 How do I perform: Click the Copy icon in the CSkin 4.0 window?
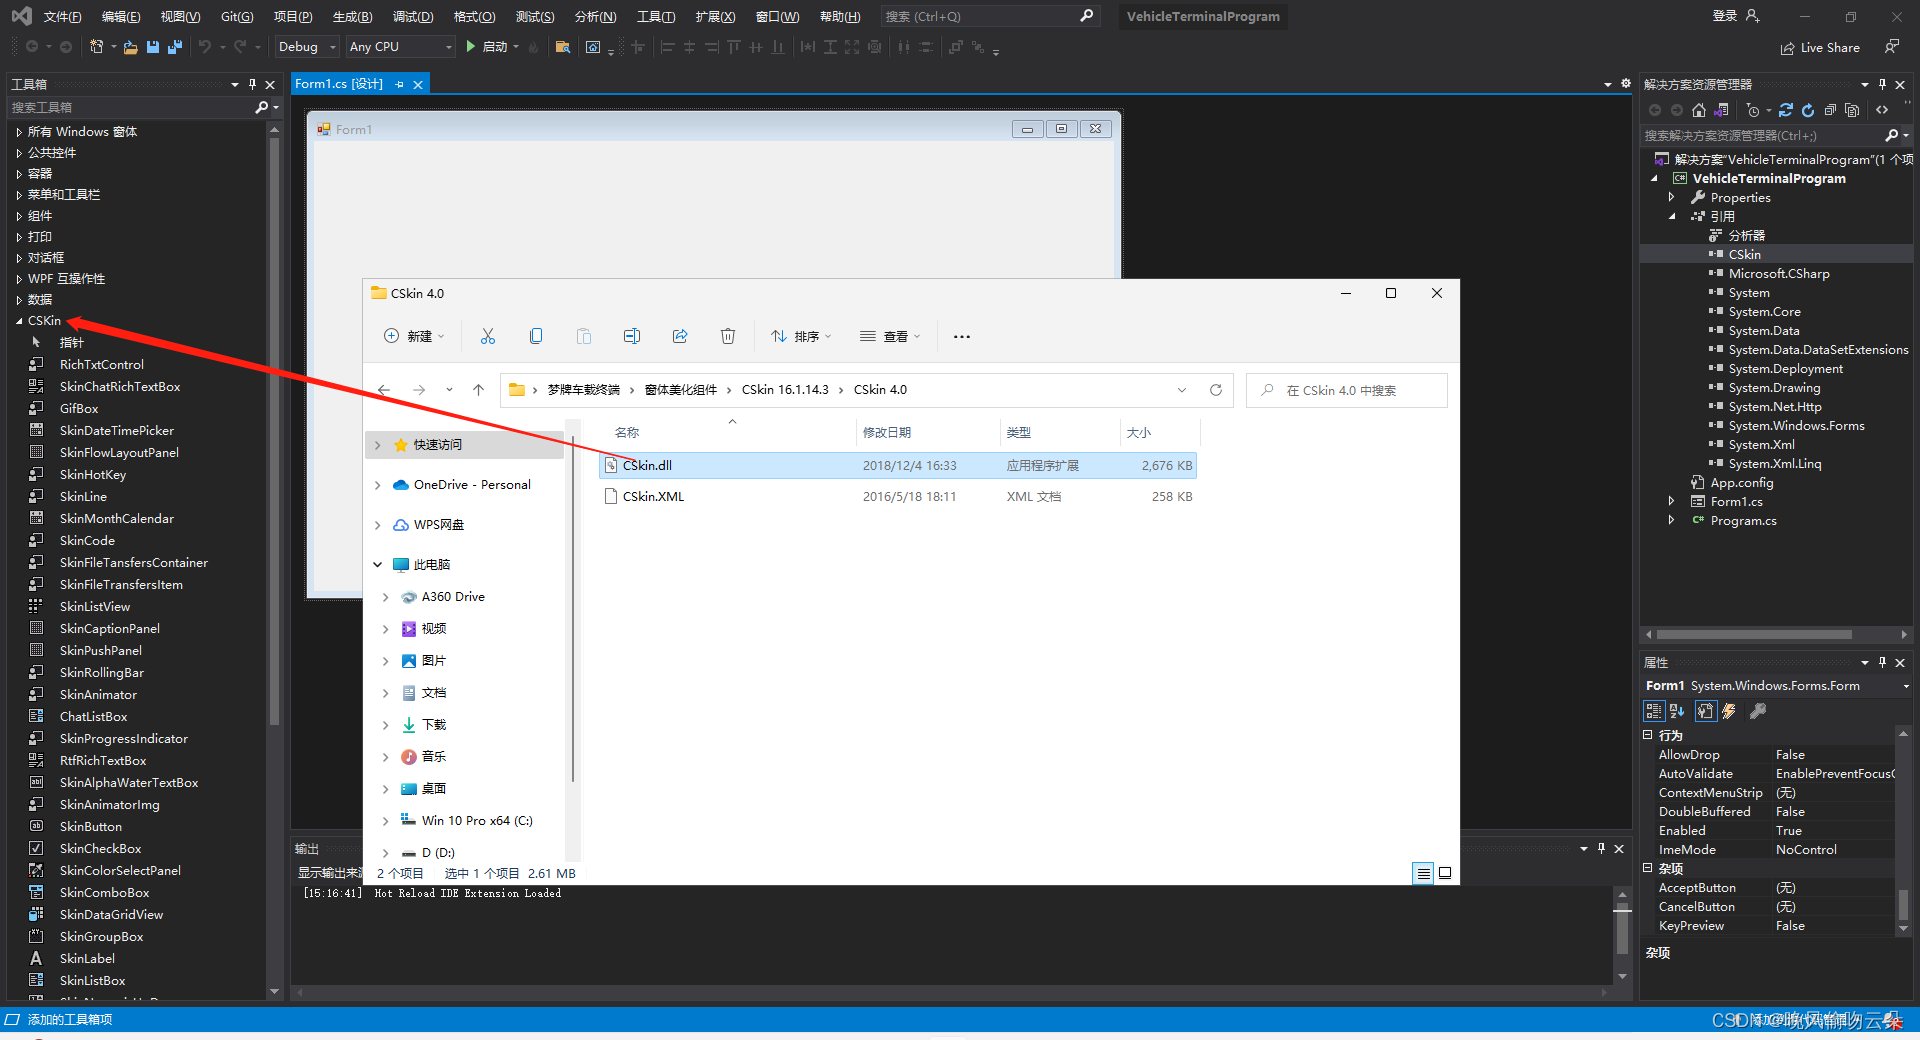pyautogui.click(x=536, y=336)
